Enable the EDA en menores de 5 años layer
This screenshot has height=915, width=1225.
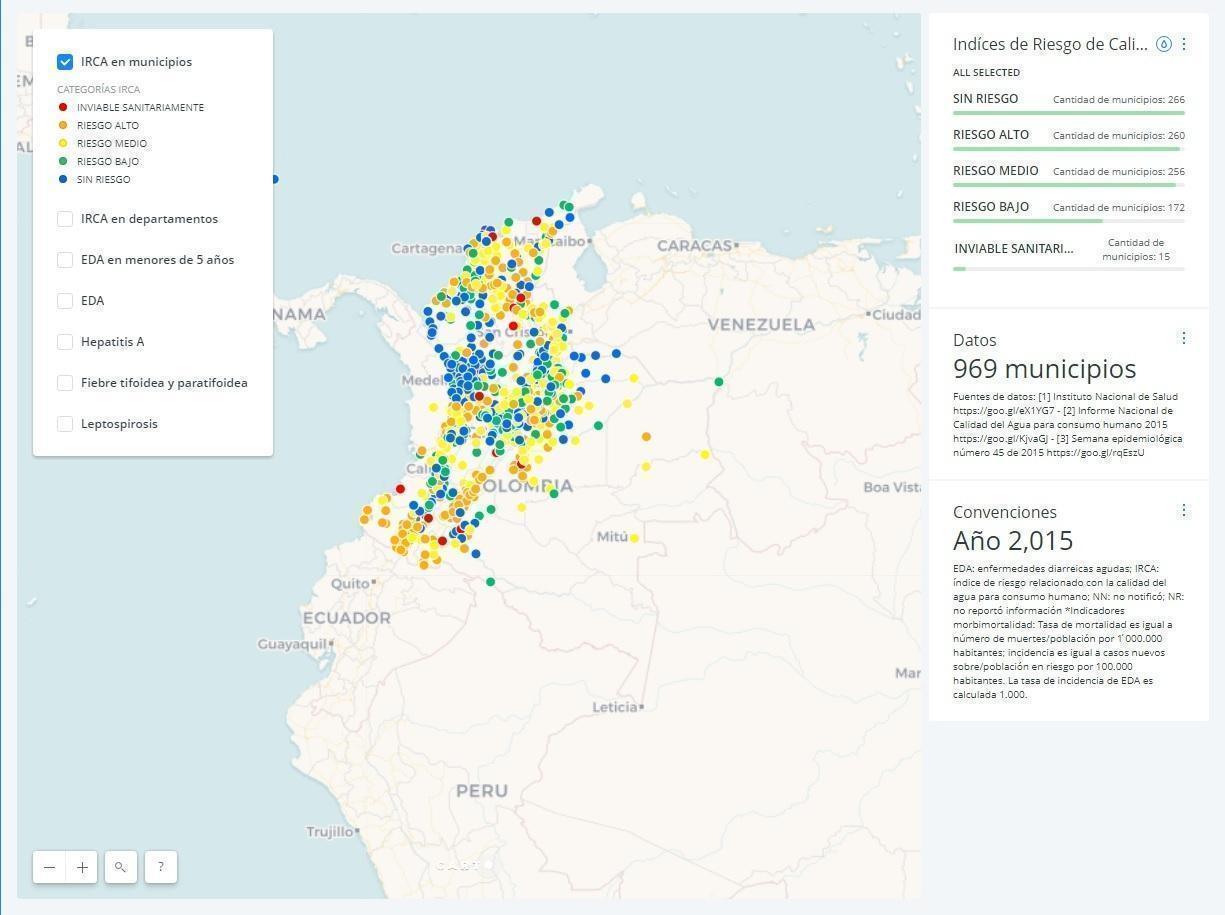[65, 259]
